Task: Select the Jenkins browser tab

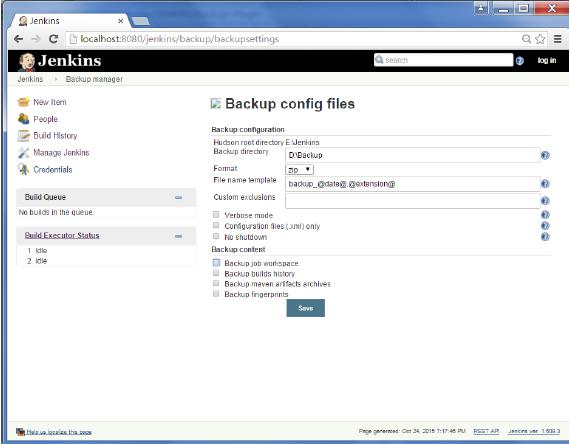Action: click(69, 21)
